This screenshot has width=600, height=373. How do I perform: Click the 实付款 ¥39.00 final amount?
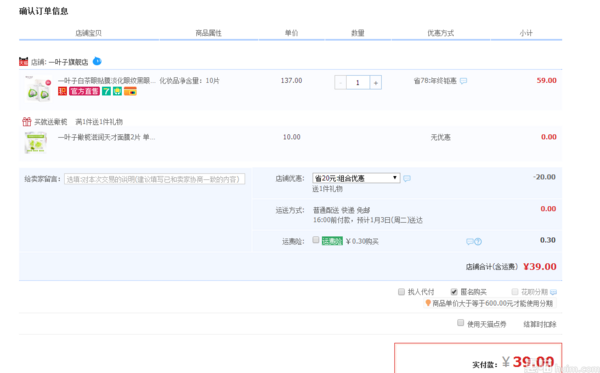[513, 362]
